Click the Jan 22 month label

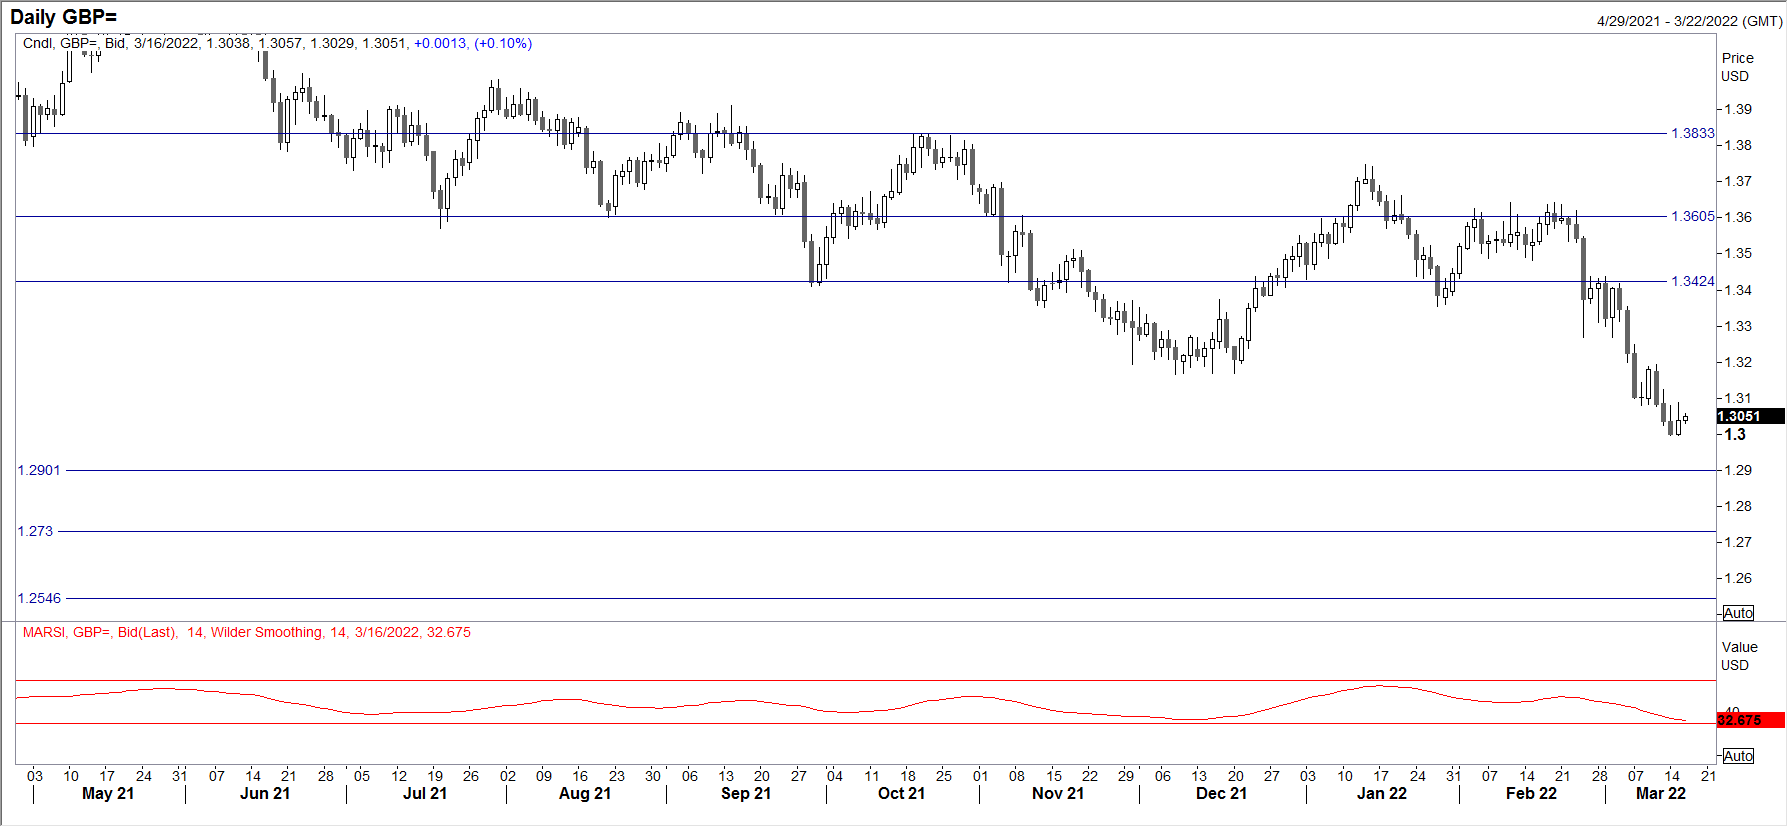point(1382,793)
